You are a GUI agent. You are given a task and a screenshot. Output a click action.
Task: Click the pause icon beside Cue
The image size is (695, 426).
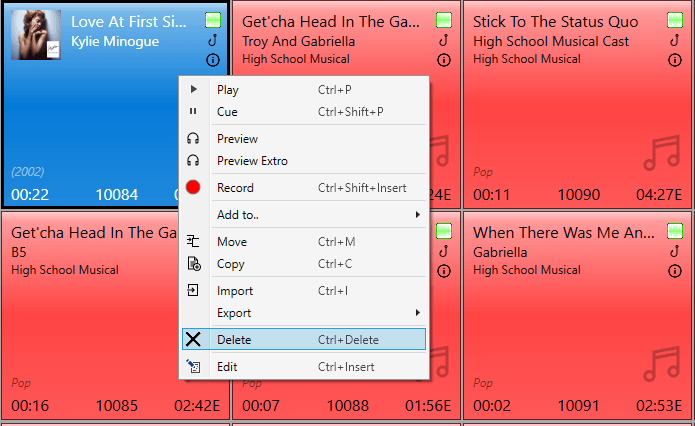pyautogui.click(x=193, y=111)
